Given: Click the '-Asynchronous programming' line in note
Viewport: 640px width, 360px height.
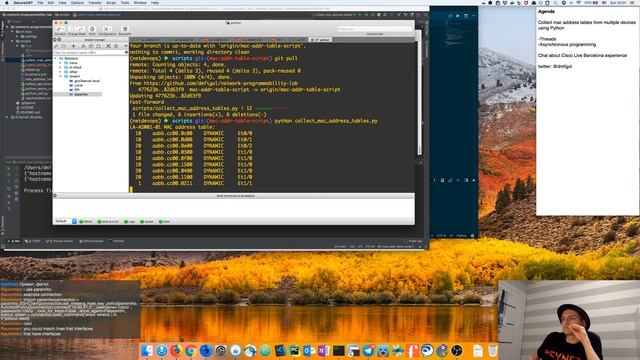Looking at the screenshot, I should tap(567, 44).
